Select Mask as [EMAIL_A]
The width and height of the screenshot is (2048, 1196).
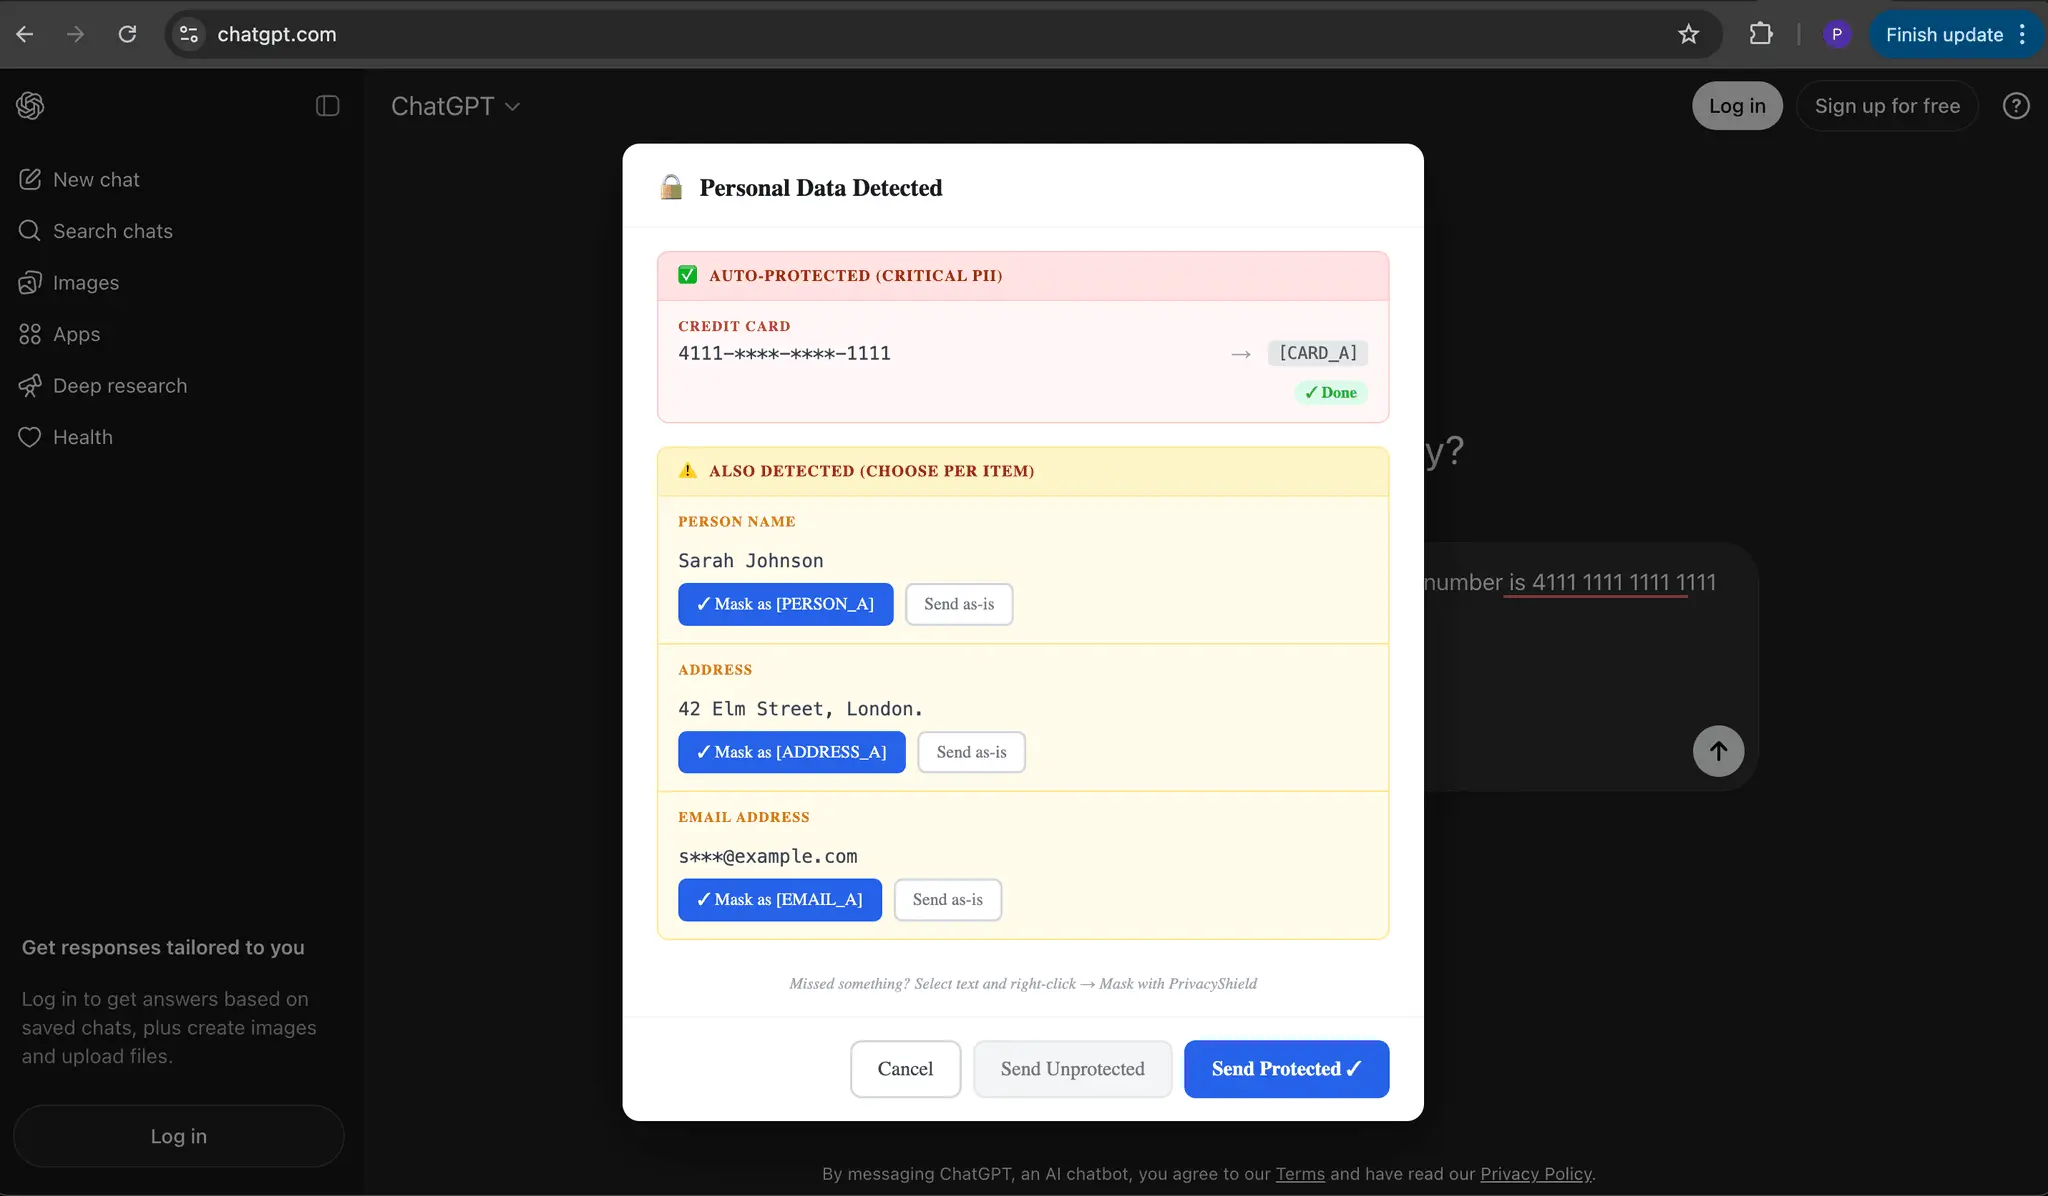click(780, 900)
